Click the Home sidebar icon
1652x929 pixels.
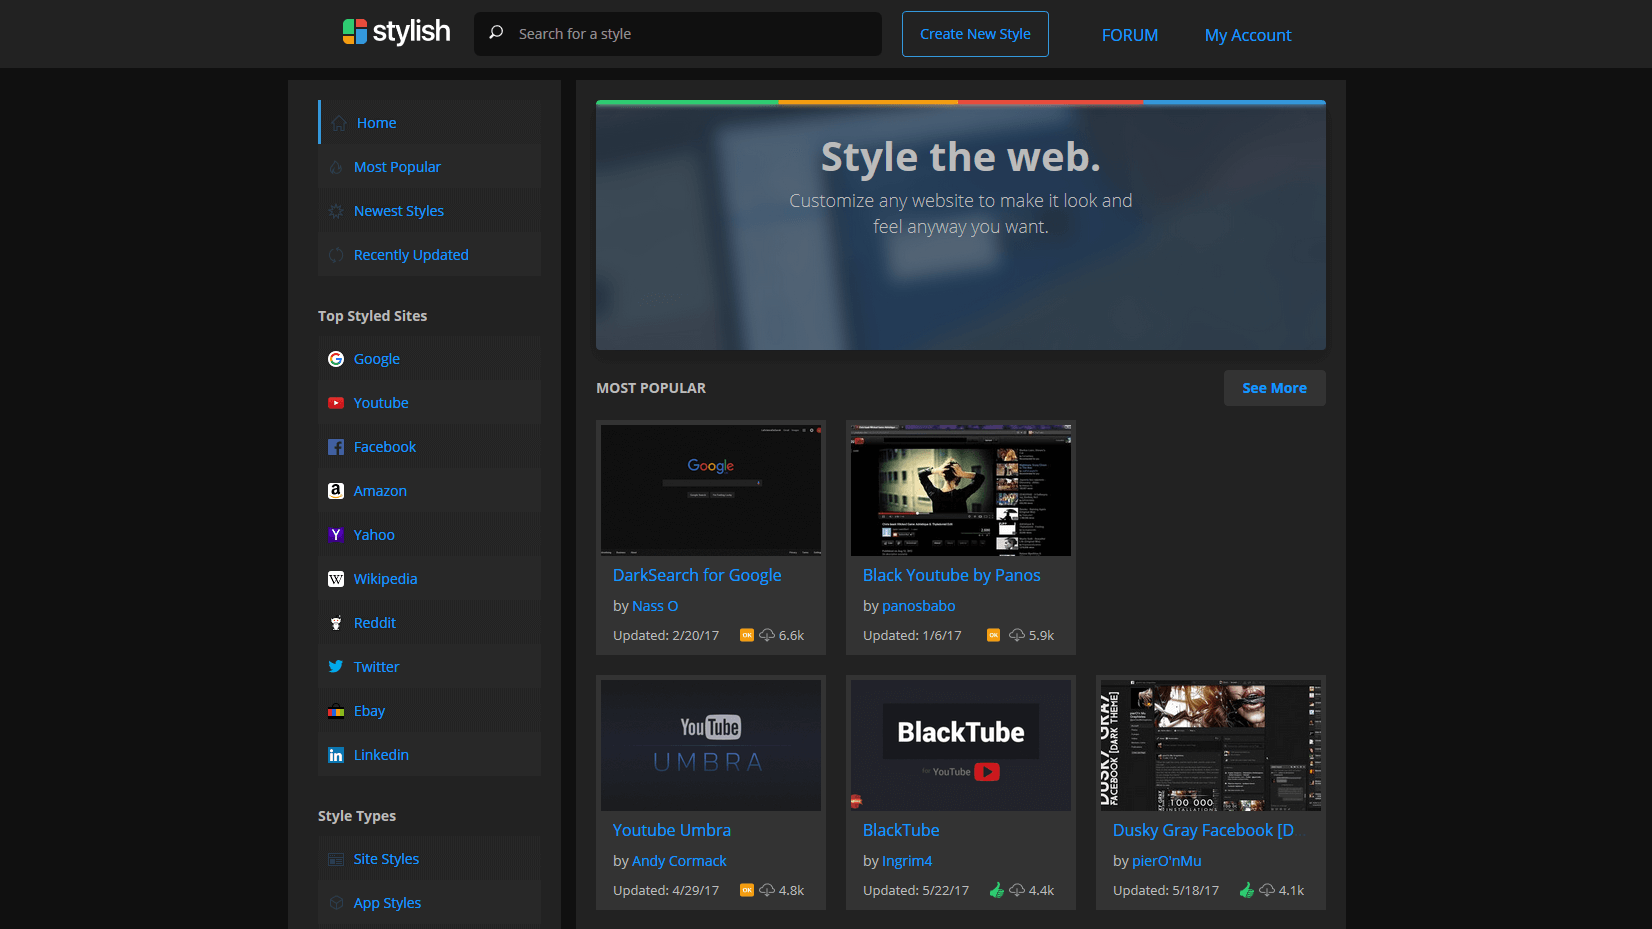339,123
